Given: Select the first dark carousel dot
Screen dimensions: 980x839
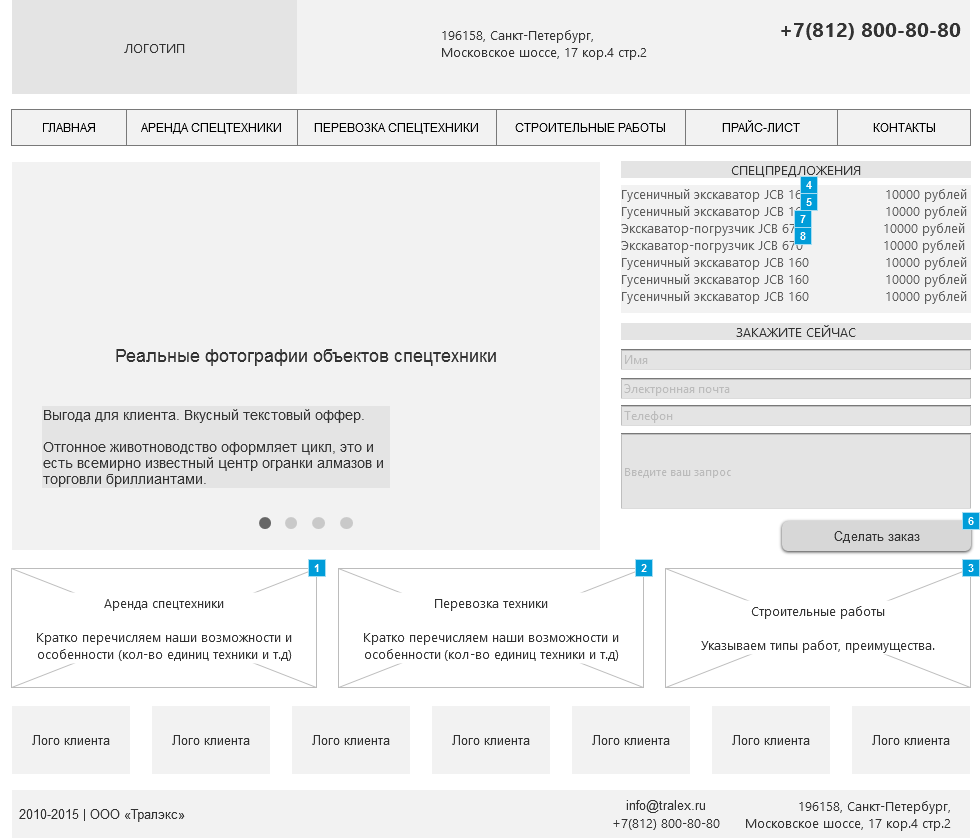Looking at the screenshot, I should [x=265, y=523].
